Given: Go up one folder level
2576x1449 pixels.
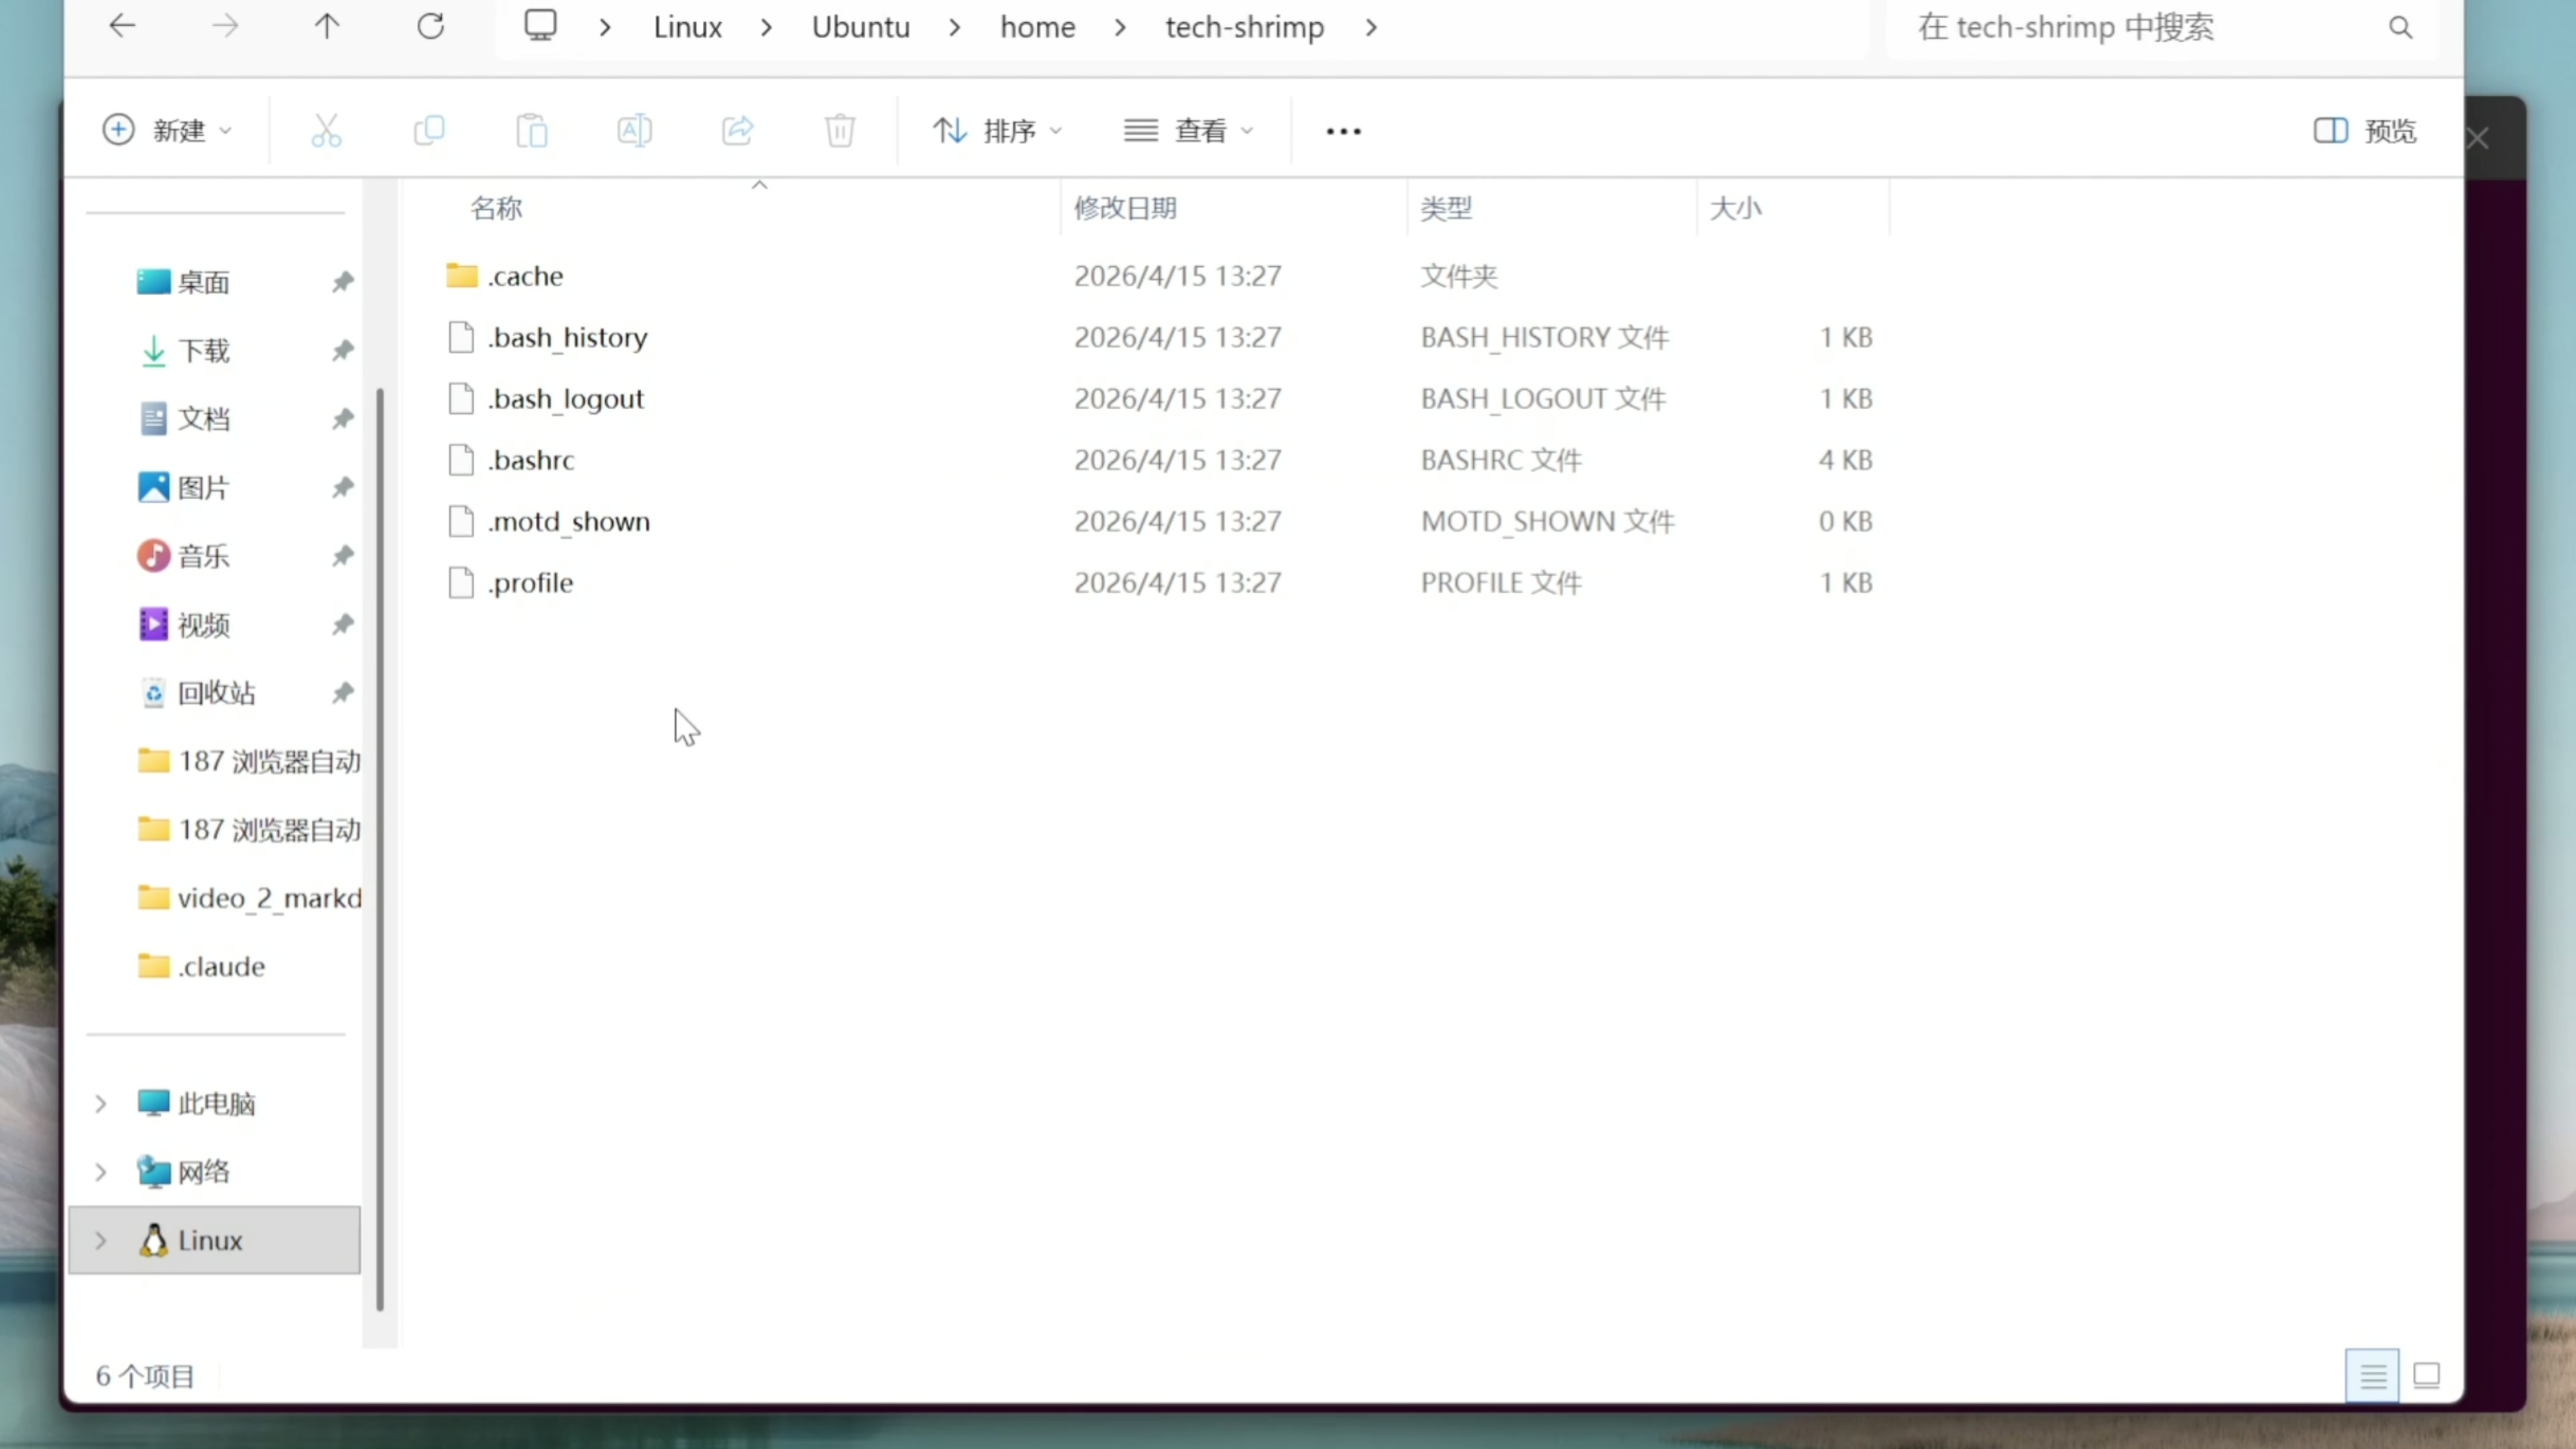Looking at the screenshot, I should pyautogui.click(x=327, y=27).
